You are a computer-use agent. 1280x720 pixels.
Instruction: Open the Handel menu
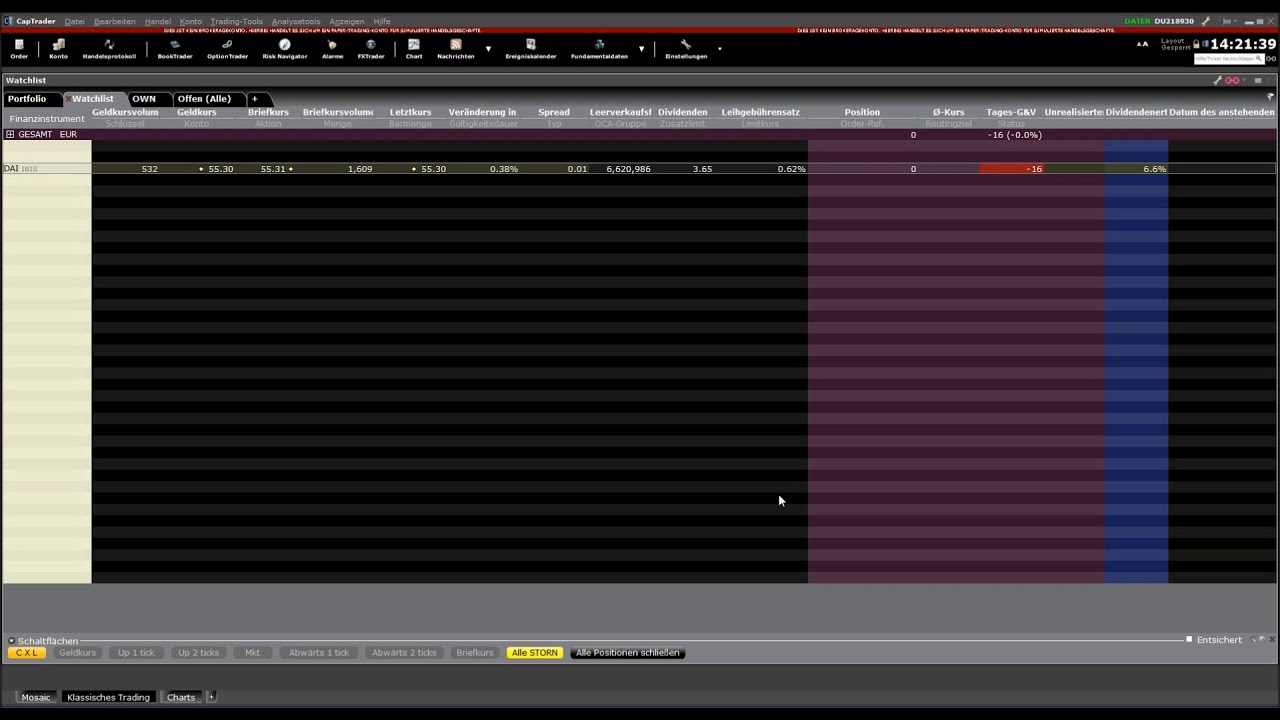157,21
